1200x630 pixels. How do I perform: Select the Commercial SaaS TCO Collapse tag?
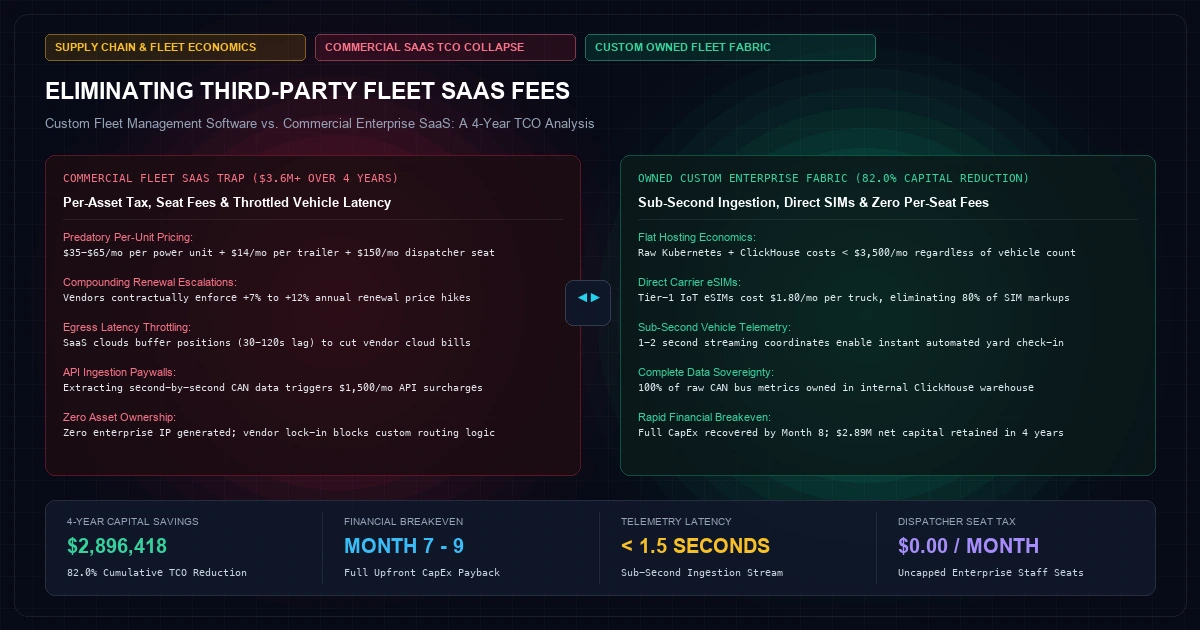[445, 47]
